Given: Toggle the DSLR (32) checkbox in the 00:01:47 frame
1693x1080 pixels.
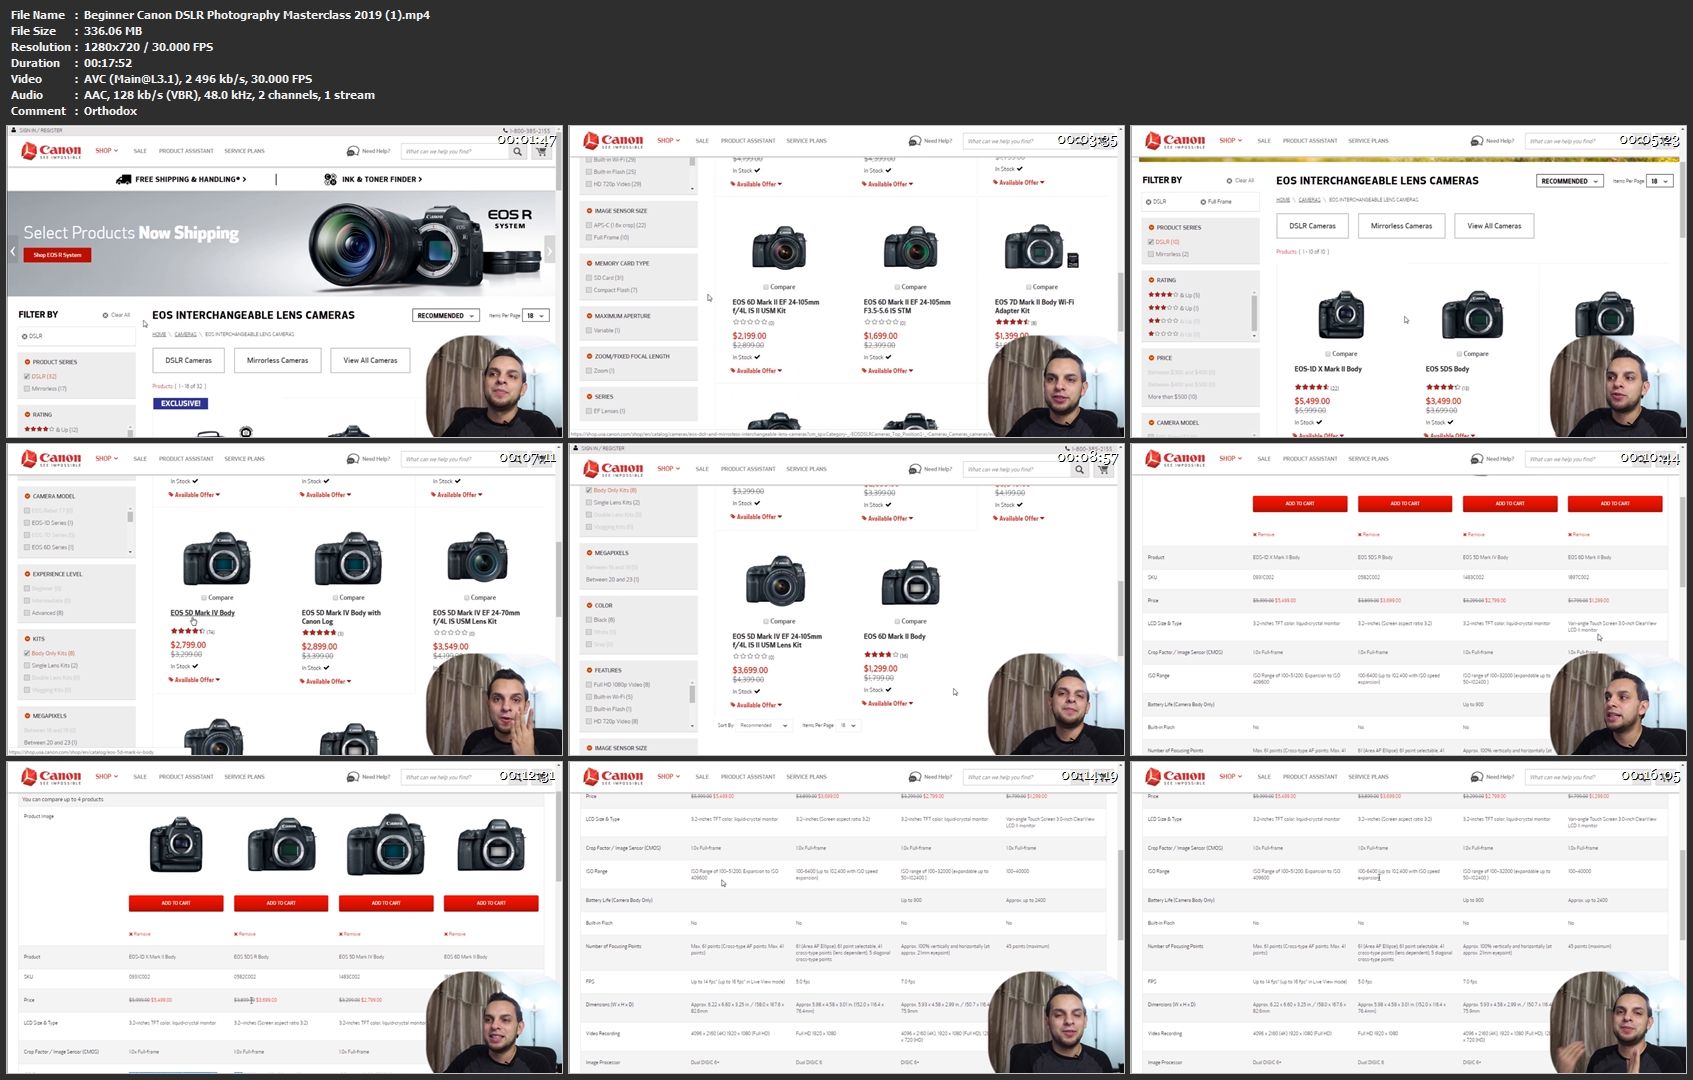Looking at the screenshot, I should tap(27, 376).
